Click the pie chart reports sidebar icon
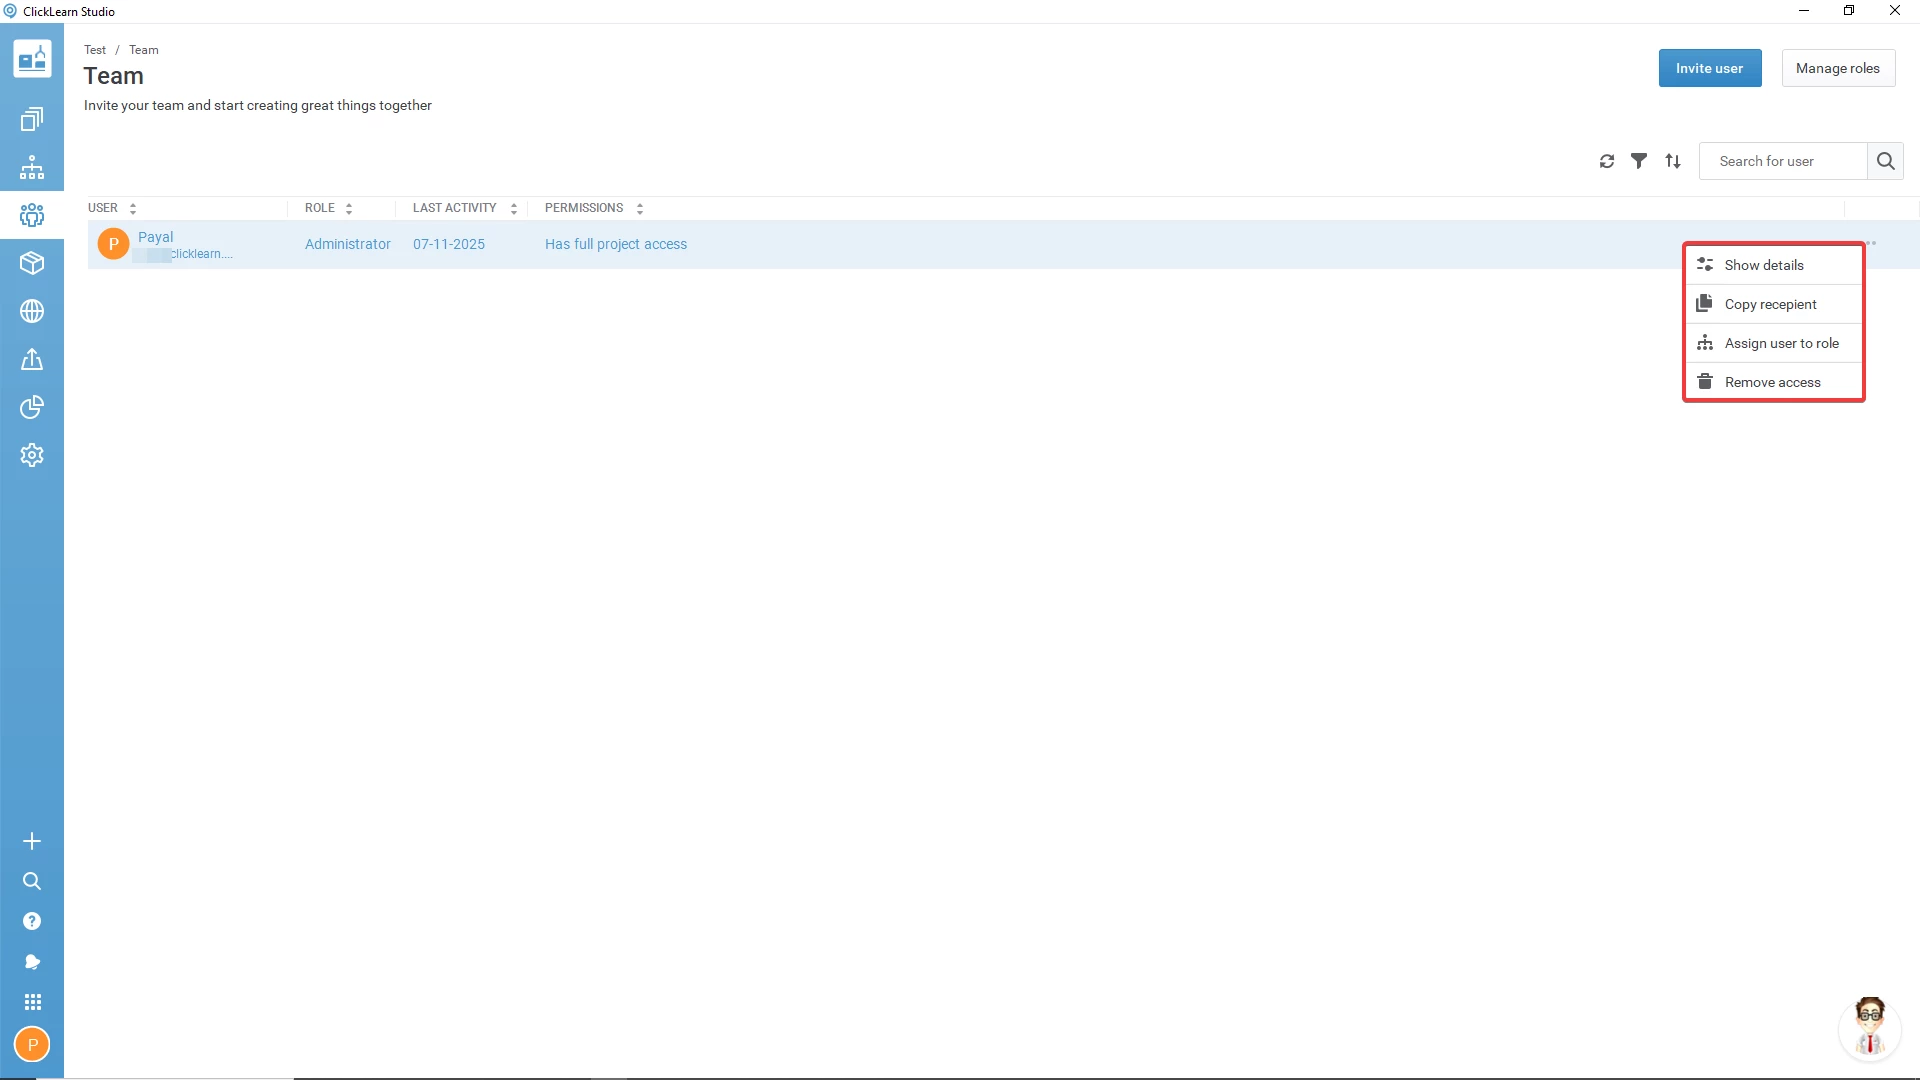 (32, 407)
